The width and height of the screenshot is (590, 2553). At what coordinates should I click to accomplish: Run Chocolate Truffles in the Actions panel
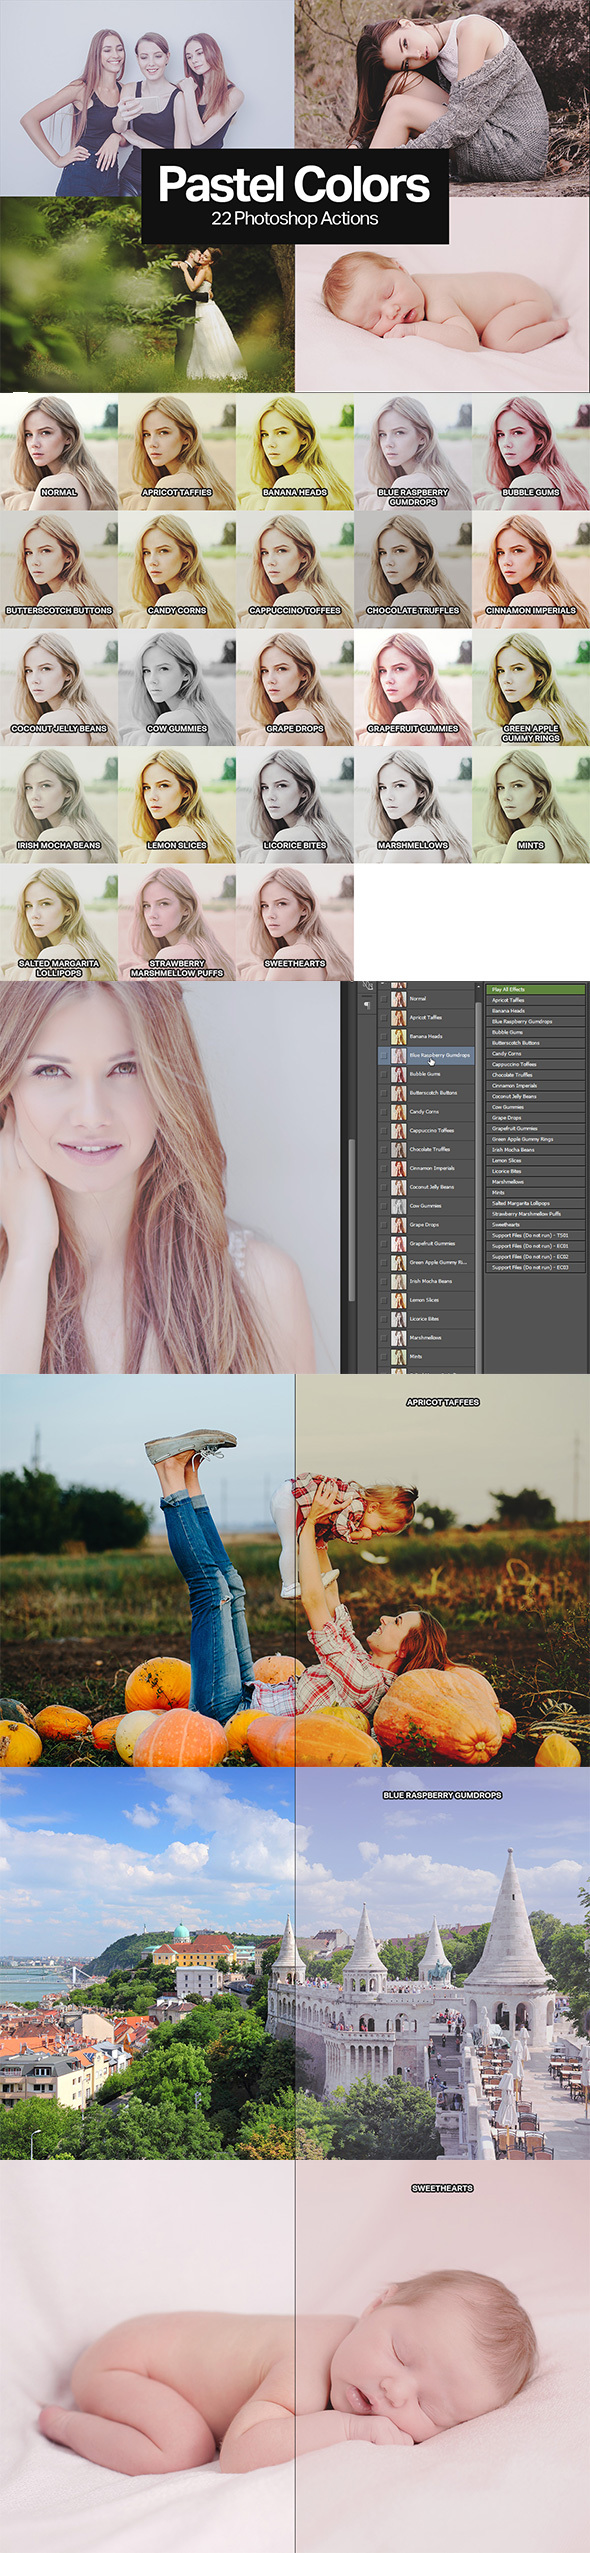click(x=536, y=1075)
